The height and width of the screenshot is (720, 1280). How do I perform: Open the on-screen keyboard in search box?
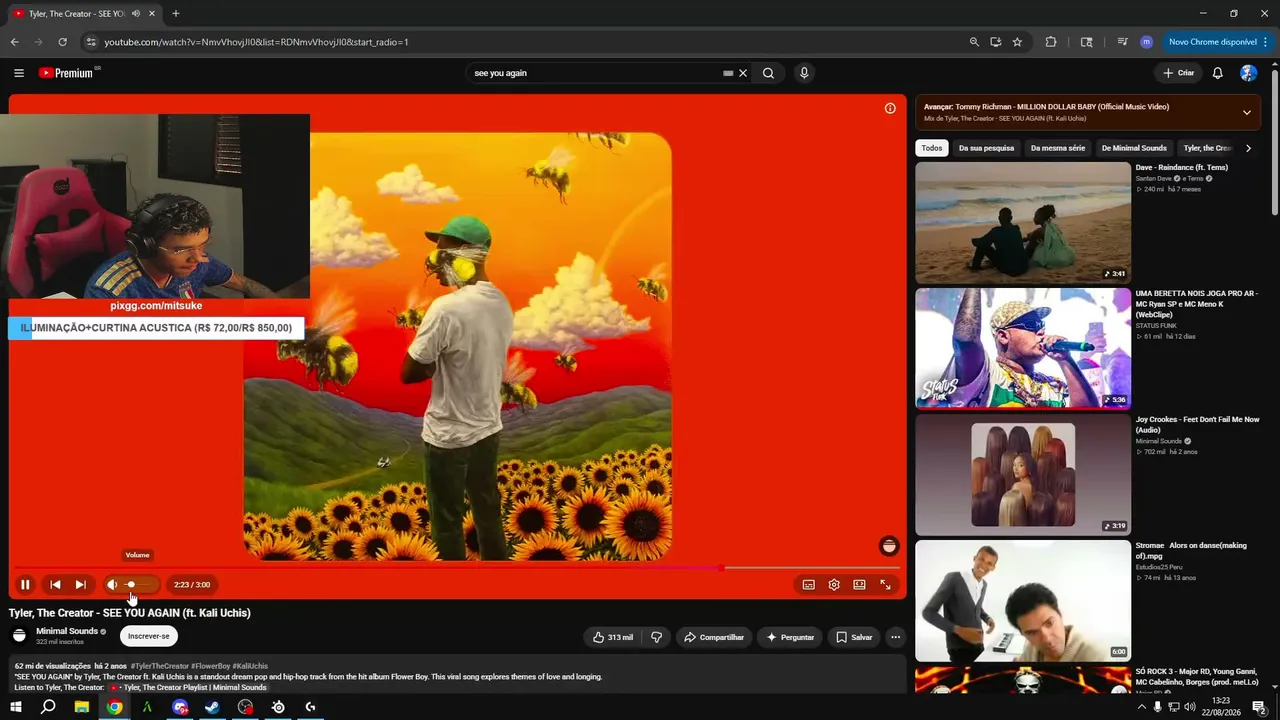coord(728,73)
